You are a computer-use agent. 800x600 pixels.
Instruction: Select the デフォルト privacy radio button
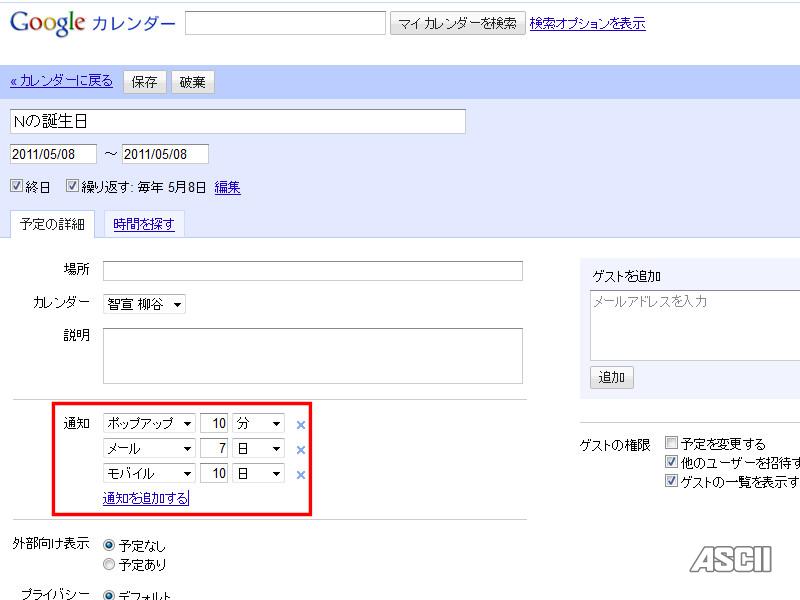click(109, 594)
